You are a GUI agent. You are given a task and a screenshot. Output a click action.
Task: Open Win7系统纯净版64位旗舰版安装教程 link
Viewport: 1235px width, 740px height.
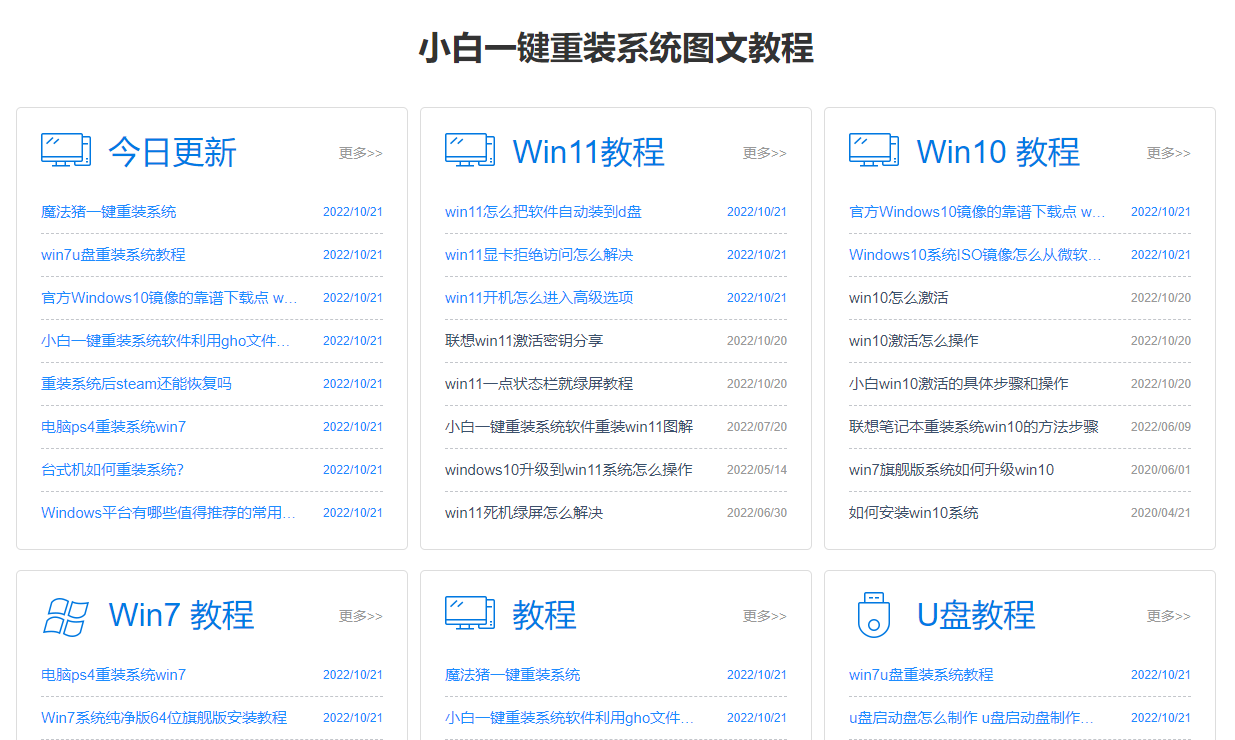point(164,718)
